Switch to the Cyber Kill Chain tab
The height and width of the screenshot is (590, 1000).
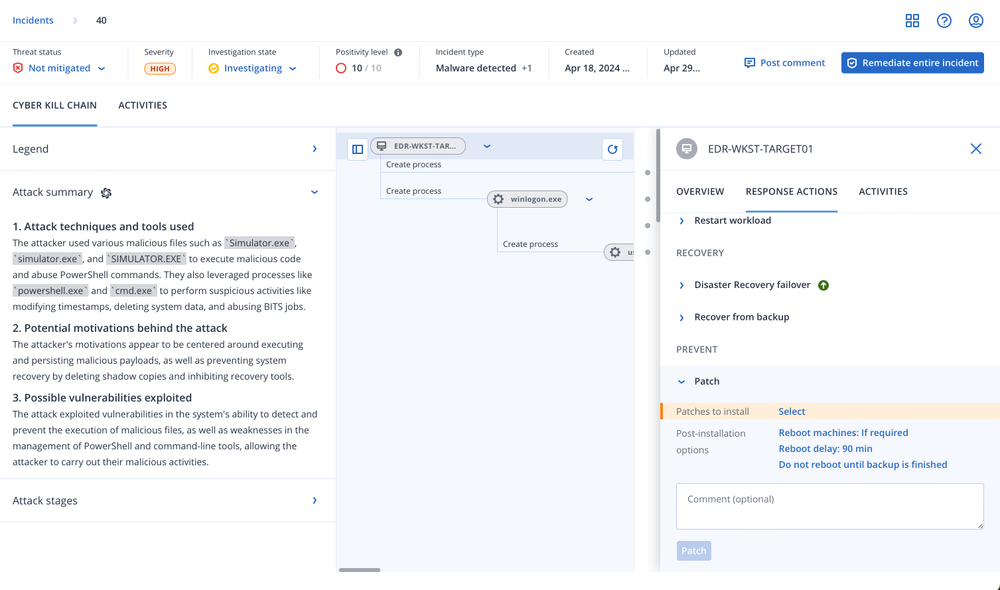pyautogui.click(x=55, y=105)
